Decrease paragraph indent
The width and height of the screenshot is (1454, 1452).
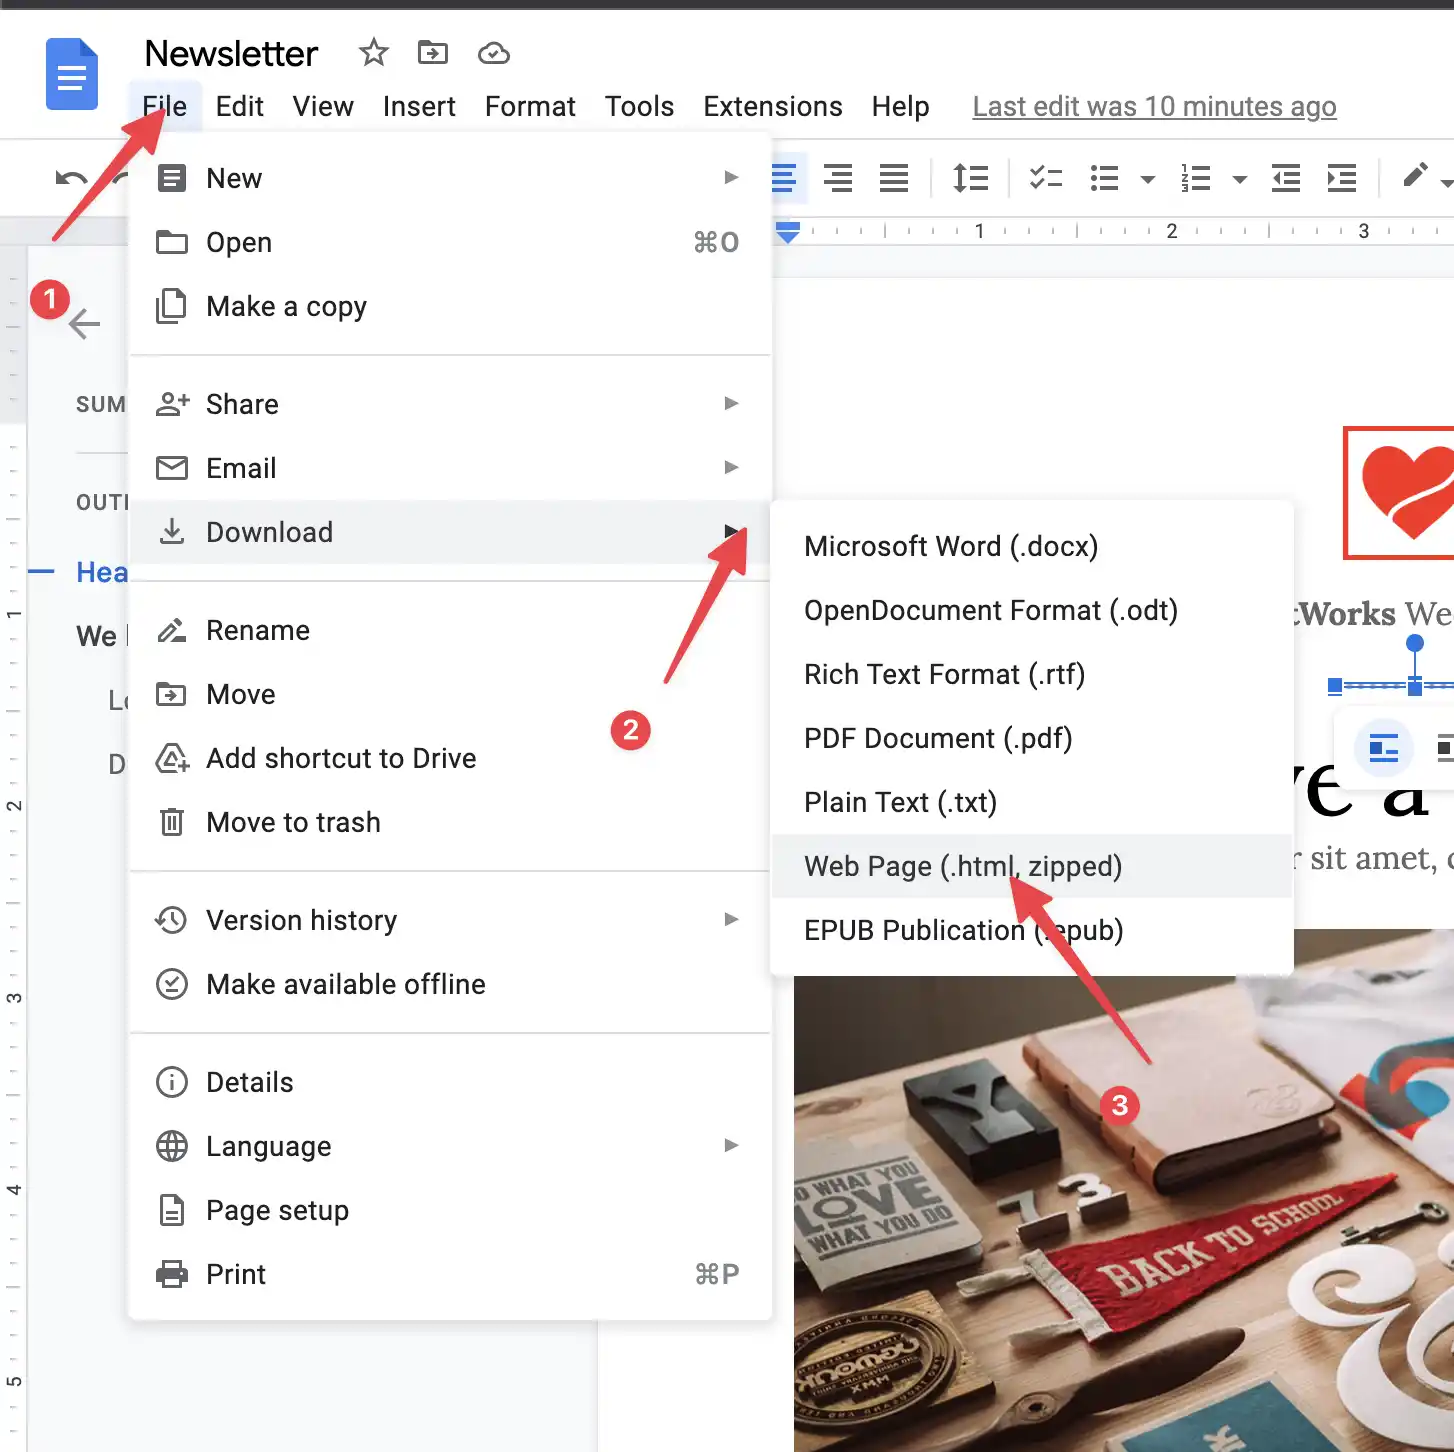tap(1286, 179)
